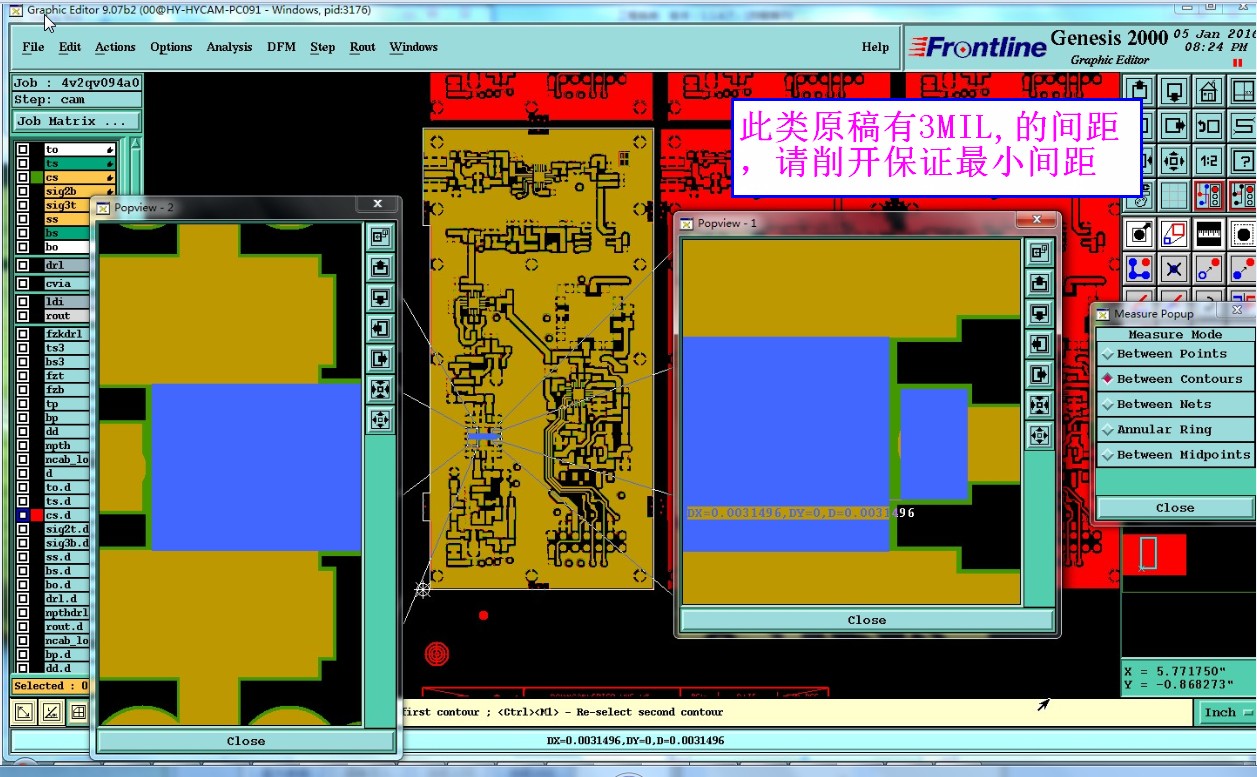Image resolution: width=1257 pixels, height=777 pixels.
Task: Click pan up icon in Popview - 2
Action: click(x=381, y=267)
